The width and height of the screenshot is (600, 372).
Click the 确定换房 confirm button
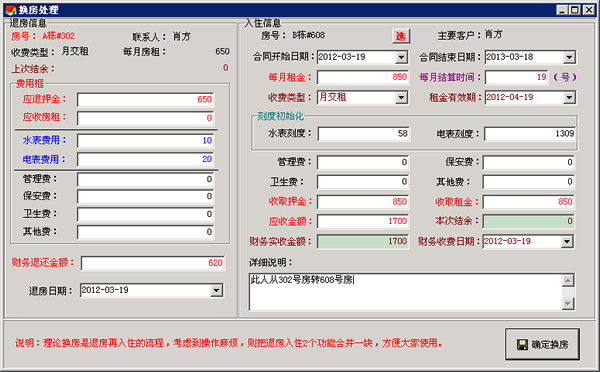coord(542,344)
